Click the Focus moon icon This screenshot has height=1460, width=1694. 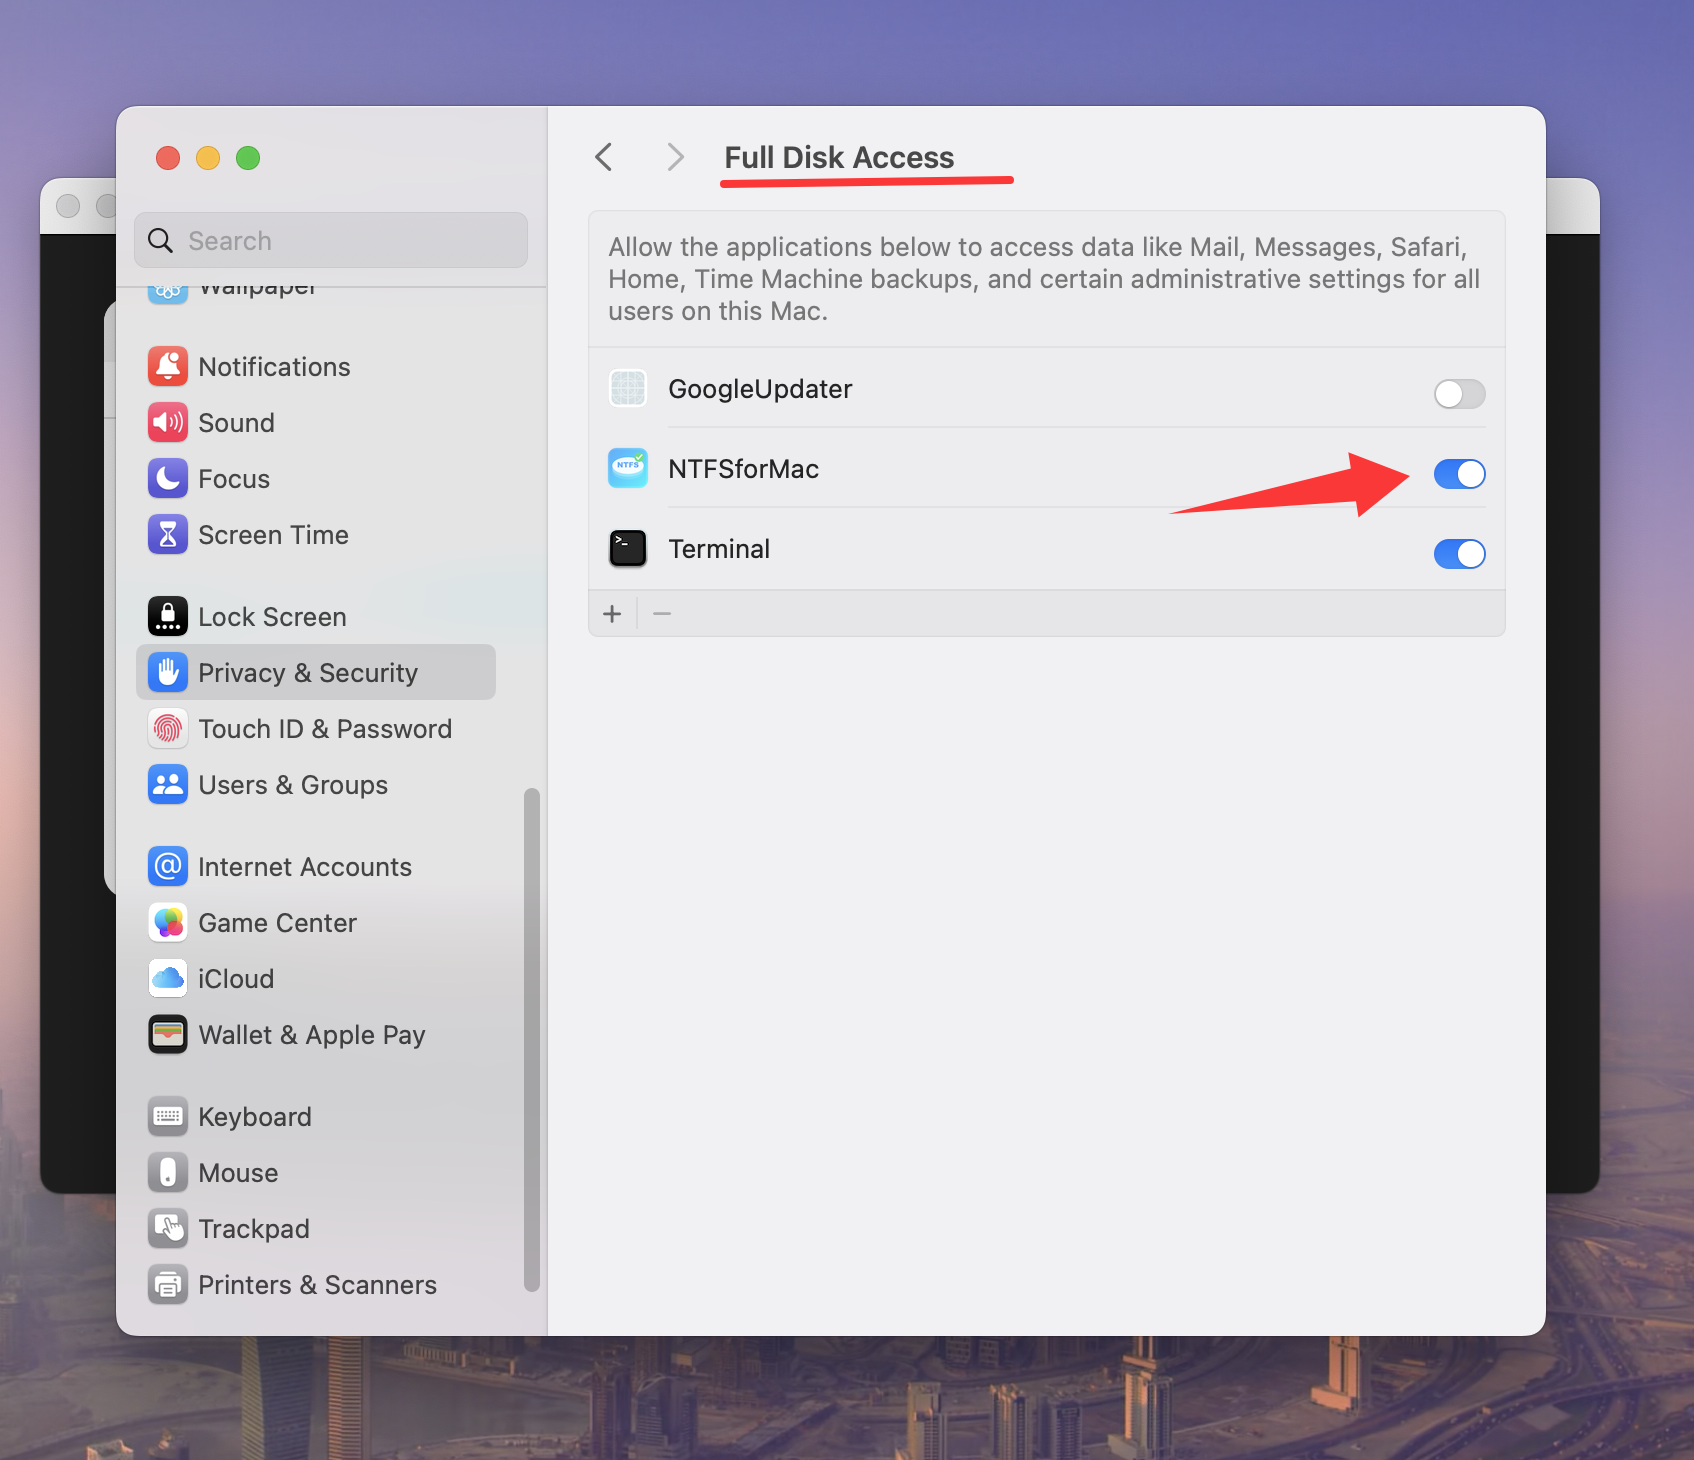click(168, 478)
